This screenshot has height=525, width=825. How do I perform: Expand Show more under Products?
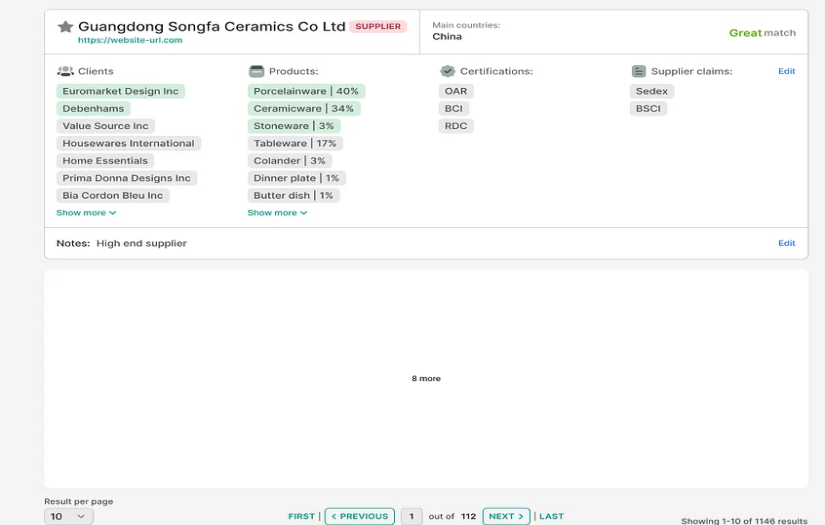(x=277, y=213)
